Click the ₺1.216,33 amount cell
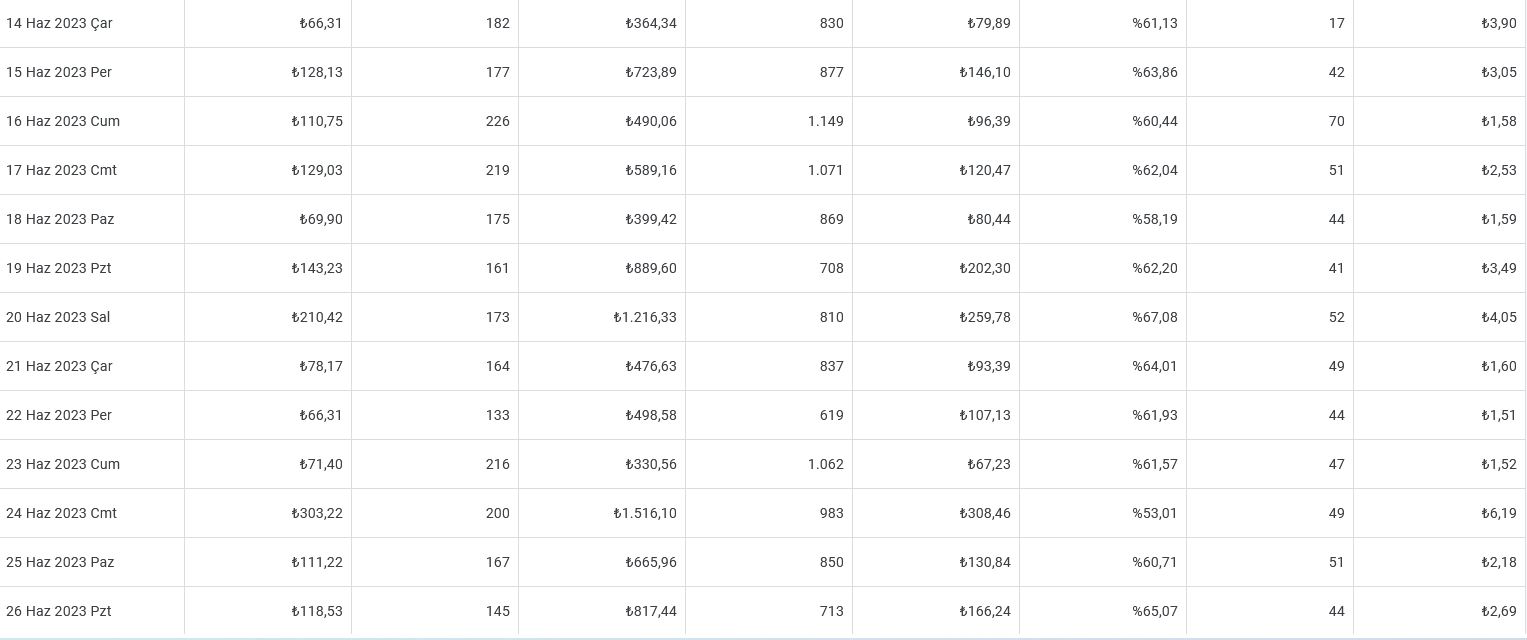The width and height of the screenshot is (1527, 640). (x=602, y=317)
